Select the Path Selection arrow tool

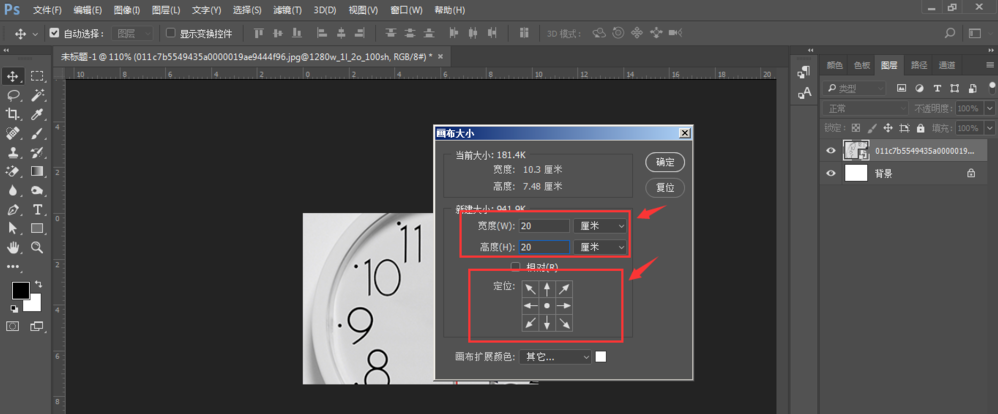tap(12, 228)
